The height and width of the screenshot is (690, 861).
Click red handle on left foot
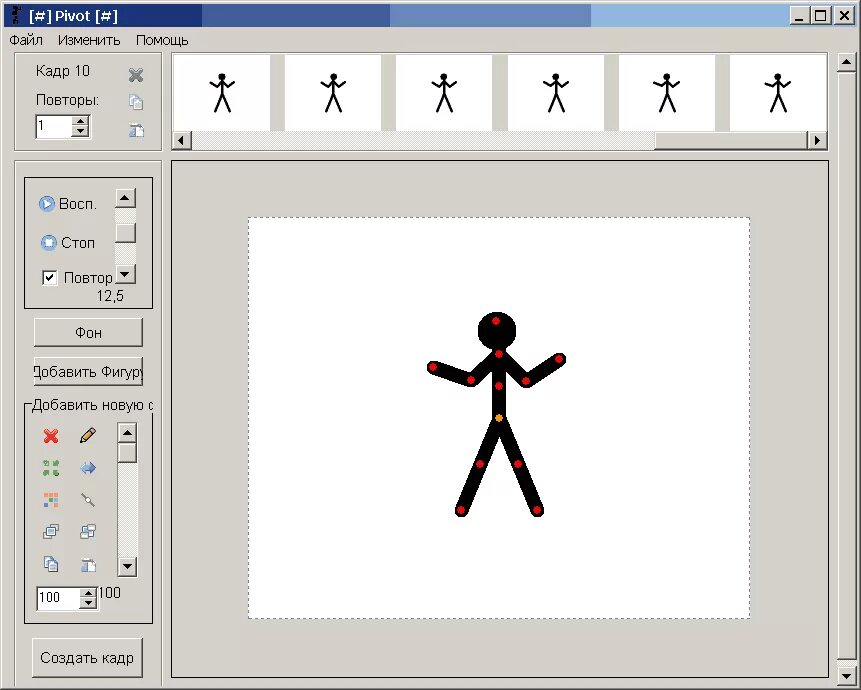pos(461,511)
